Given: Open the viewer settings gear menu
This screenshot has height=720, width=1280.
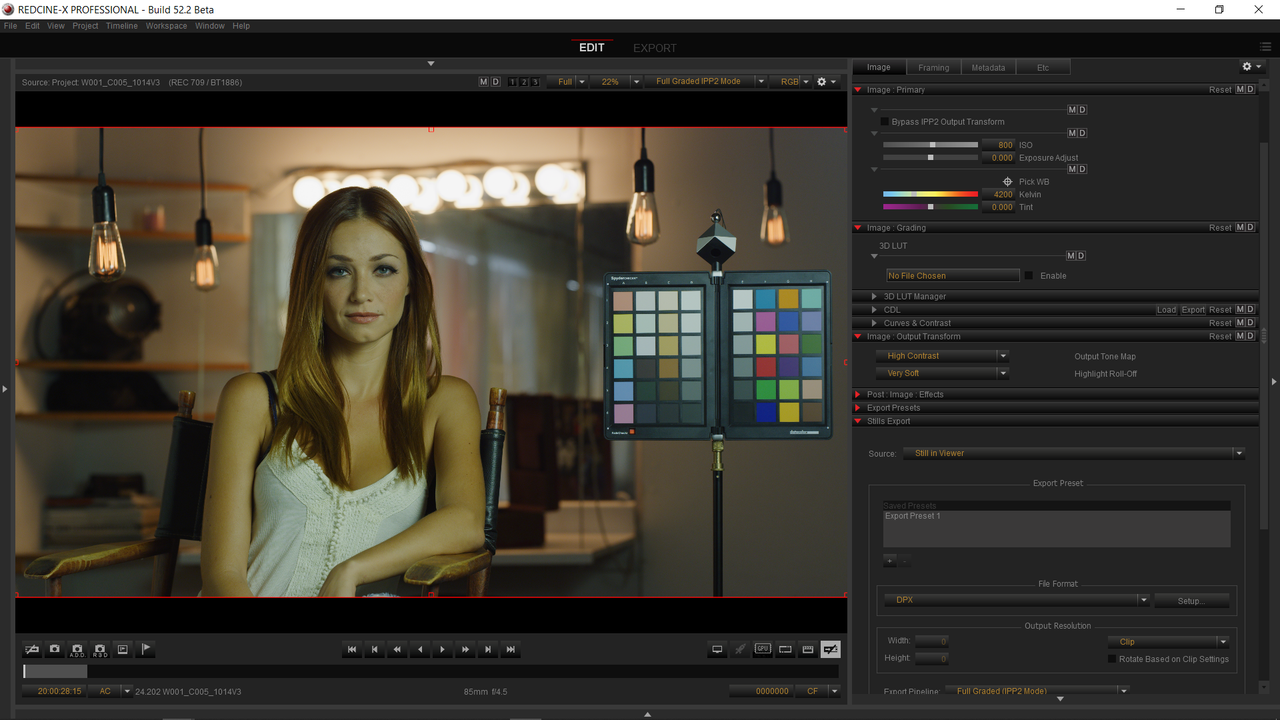Looking at the screenshot, I should coord(826,82).
